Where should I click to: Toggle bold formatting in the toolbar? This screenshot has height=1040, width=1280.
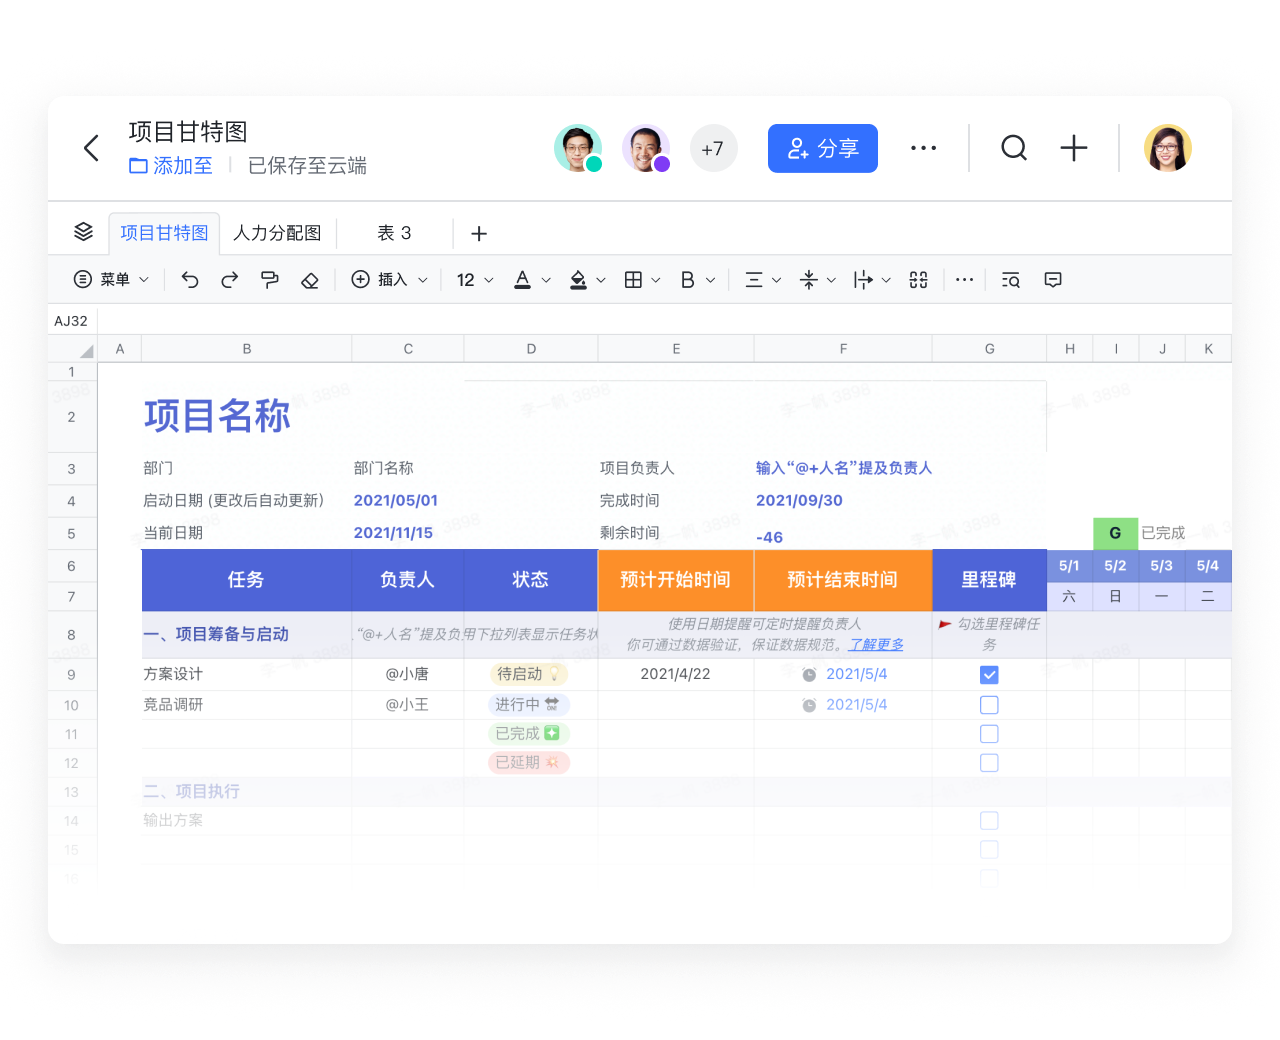point(690,280)
